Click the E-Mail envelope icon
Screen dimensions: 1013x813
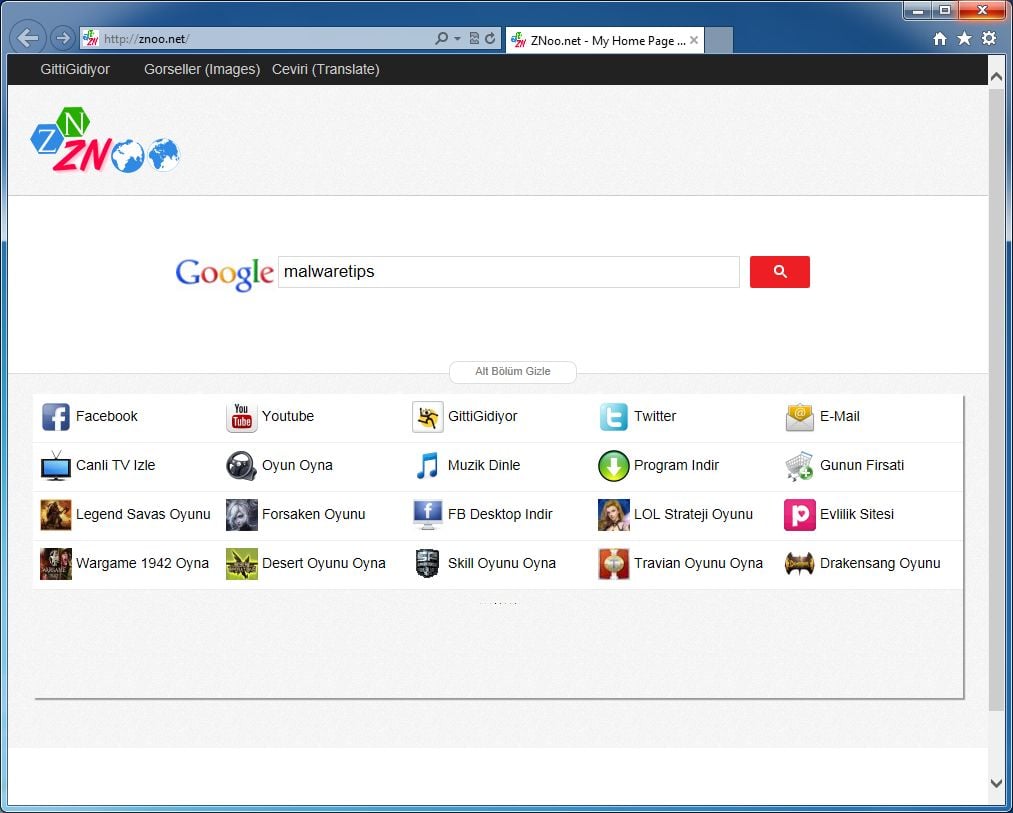click(x=800, y=417)
